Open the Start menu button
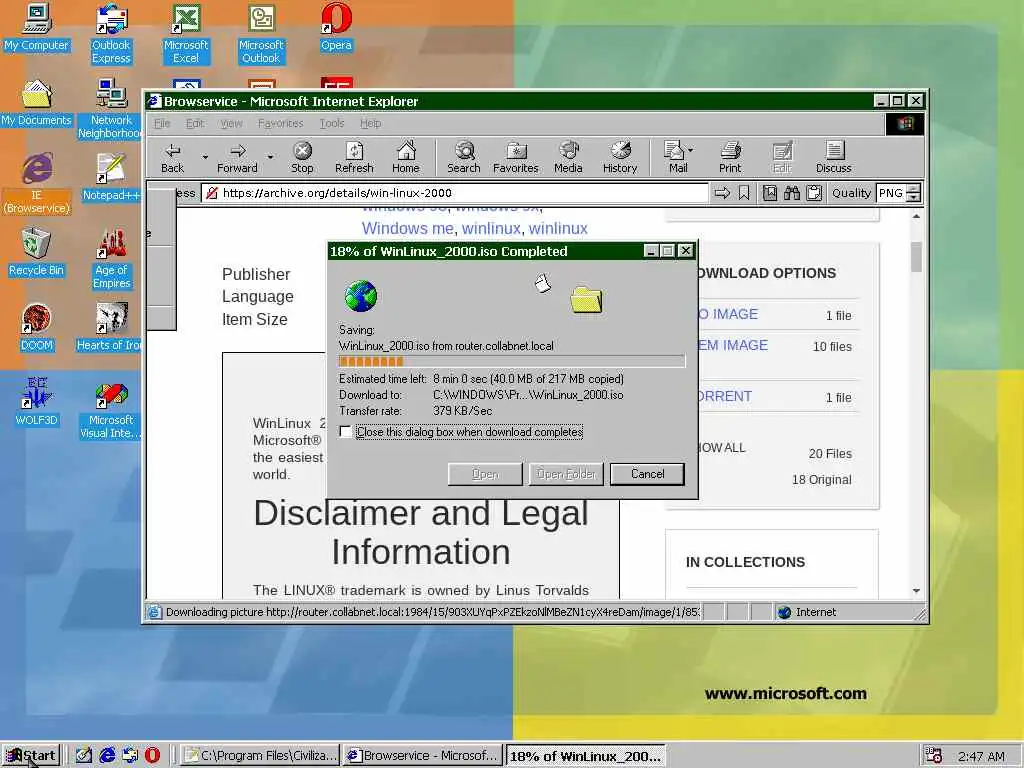Image resolution: width=1024 pixels, height=768 pixels. click(x=31, y=756)
